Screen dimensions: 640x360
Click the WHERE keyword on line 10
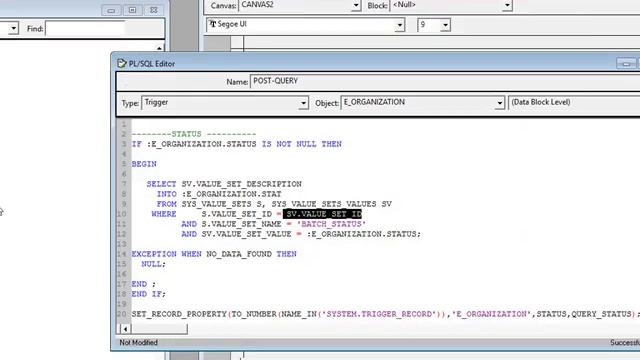coord(164,214)
